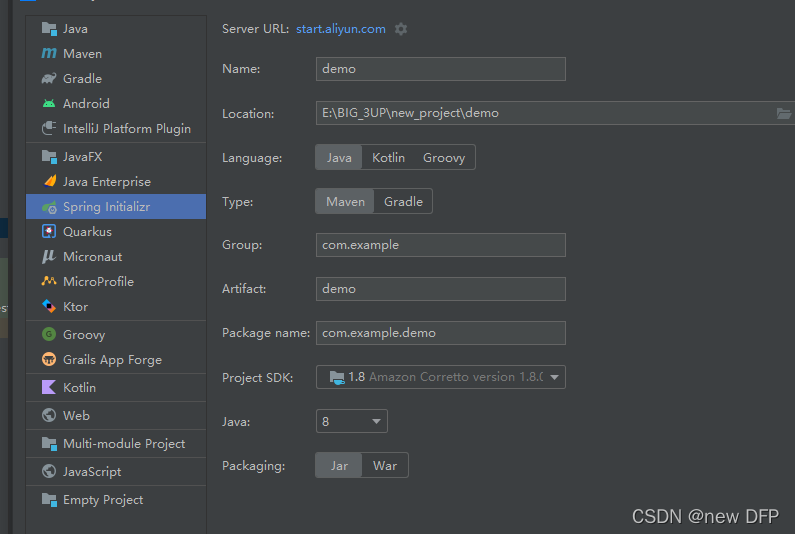
Task: Select the MicroProfile label
Action: click(98, 281)
